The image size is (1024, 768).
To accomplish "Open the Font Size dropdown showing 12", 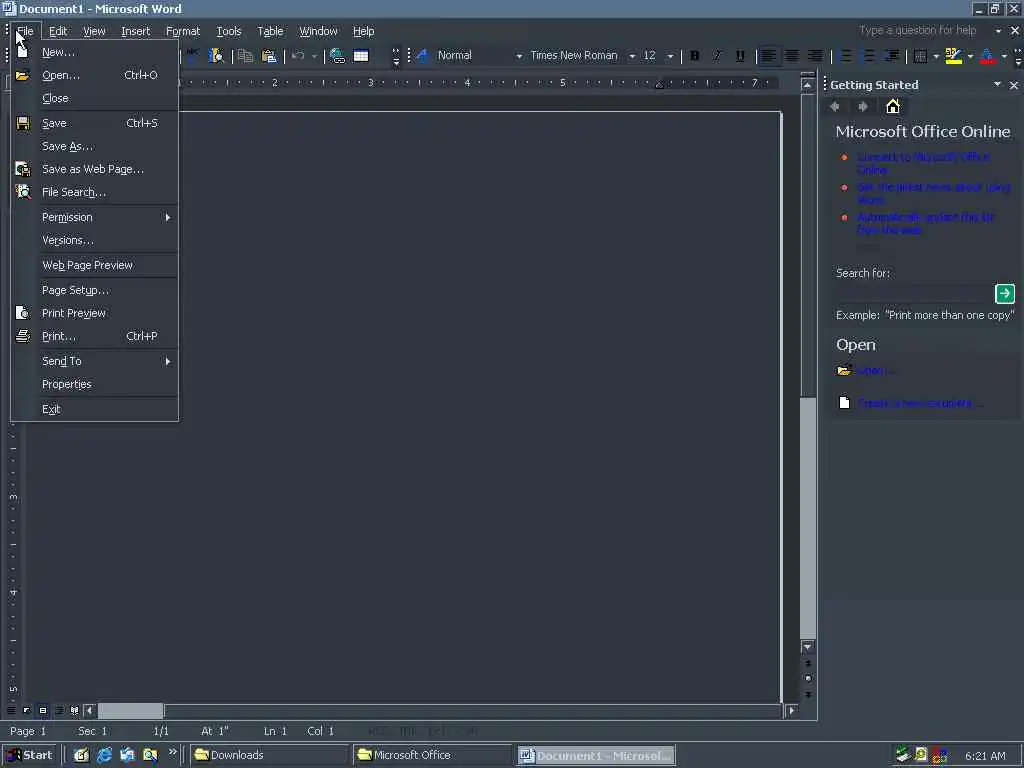I will 670,56.
